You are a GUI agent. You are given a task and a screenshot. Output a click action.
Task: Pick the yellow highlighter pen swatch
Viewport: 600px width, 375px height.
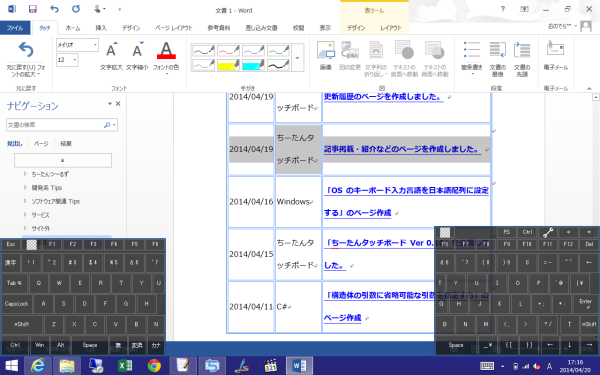(228, 65)
